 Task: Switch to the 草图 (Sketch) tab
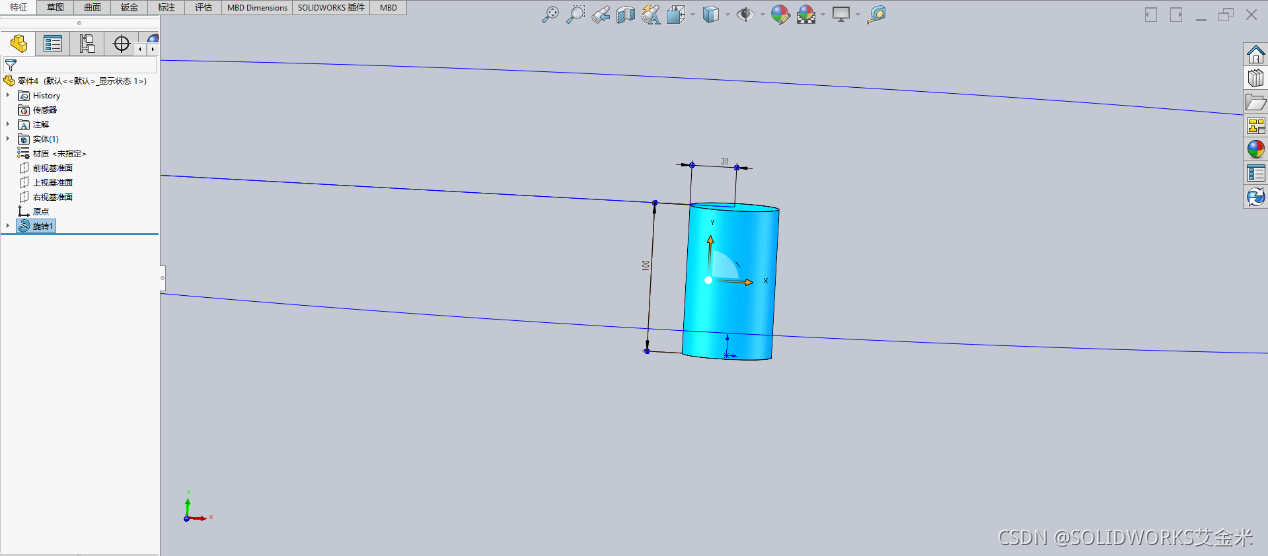55,7
